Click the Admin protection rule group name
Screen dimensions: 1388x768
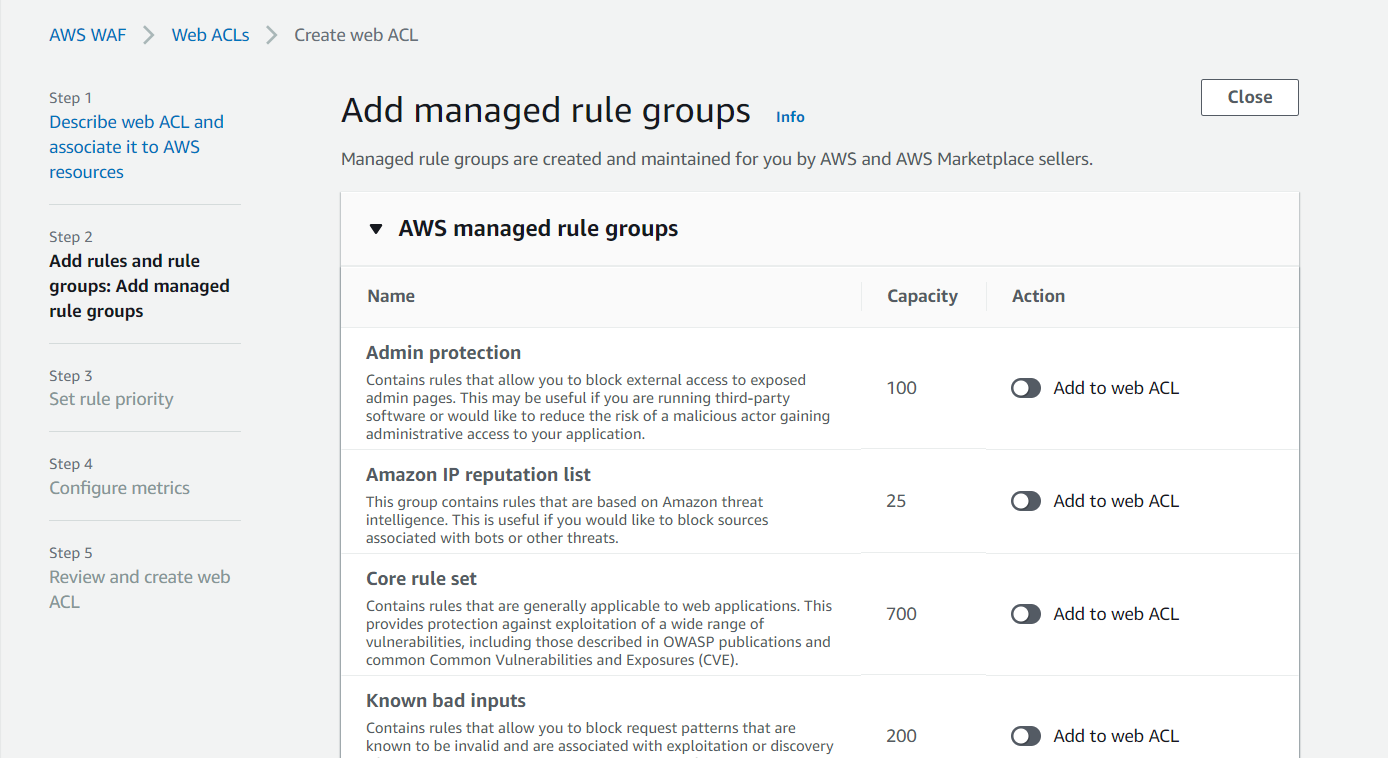coord(444,353)
